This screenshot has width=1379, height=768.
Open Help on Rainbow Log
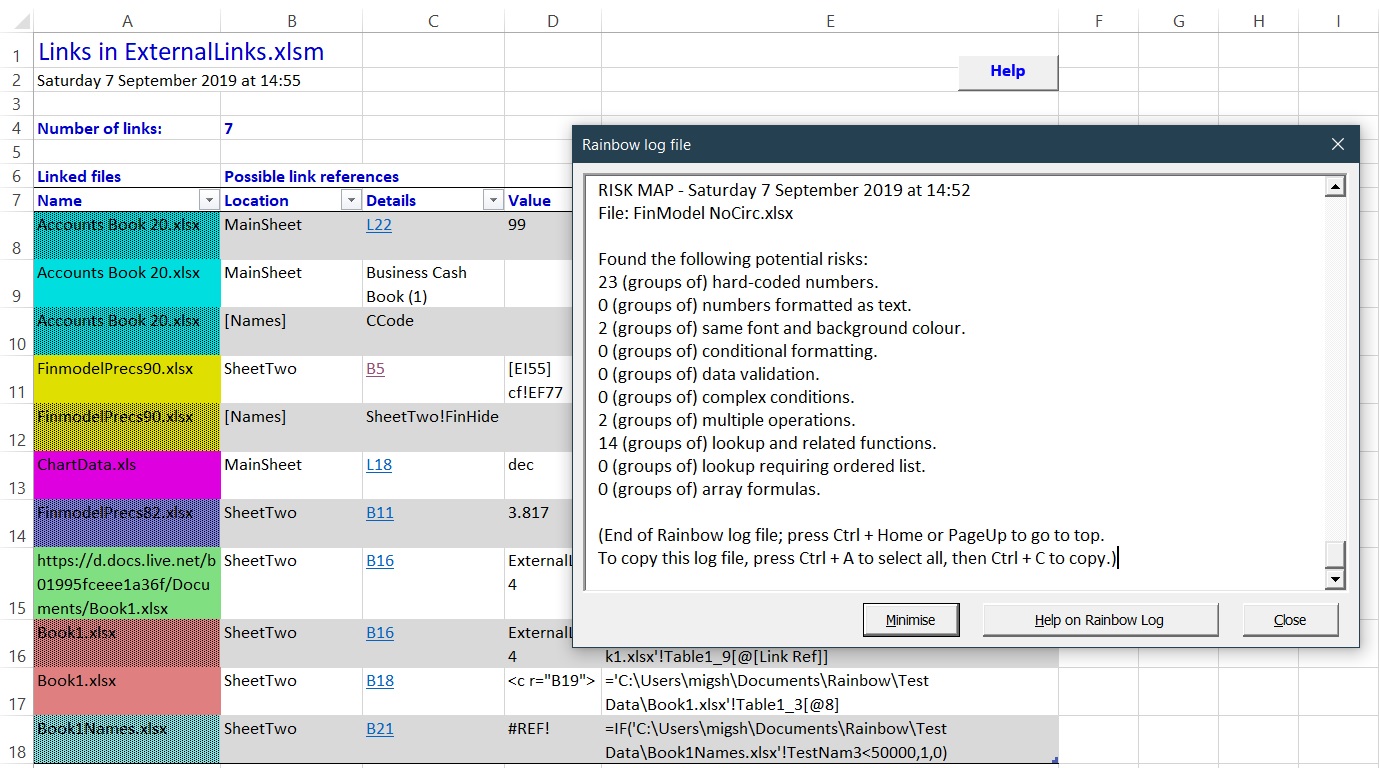(x=1099, y=620)
